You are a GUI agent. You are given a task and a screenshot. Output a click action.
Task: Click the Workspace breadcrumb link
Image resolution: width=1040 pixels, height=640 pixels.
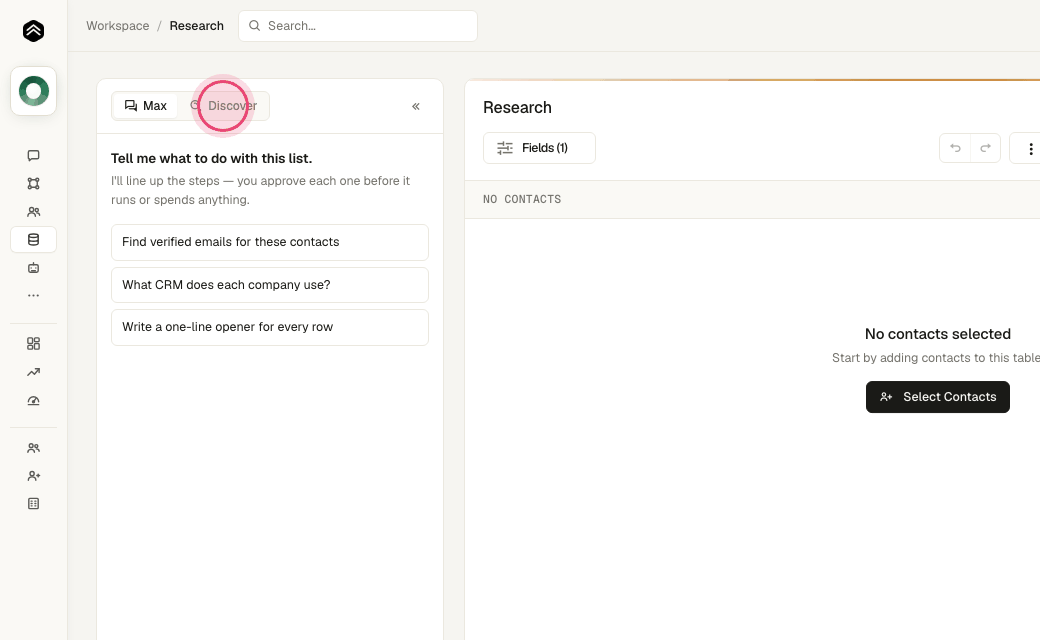point(117,26)
